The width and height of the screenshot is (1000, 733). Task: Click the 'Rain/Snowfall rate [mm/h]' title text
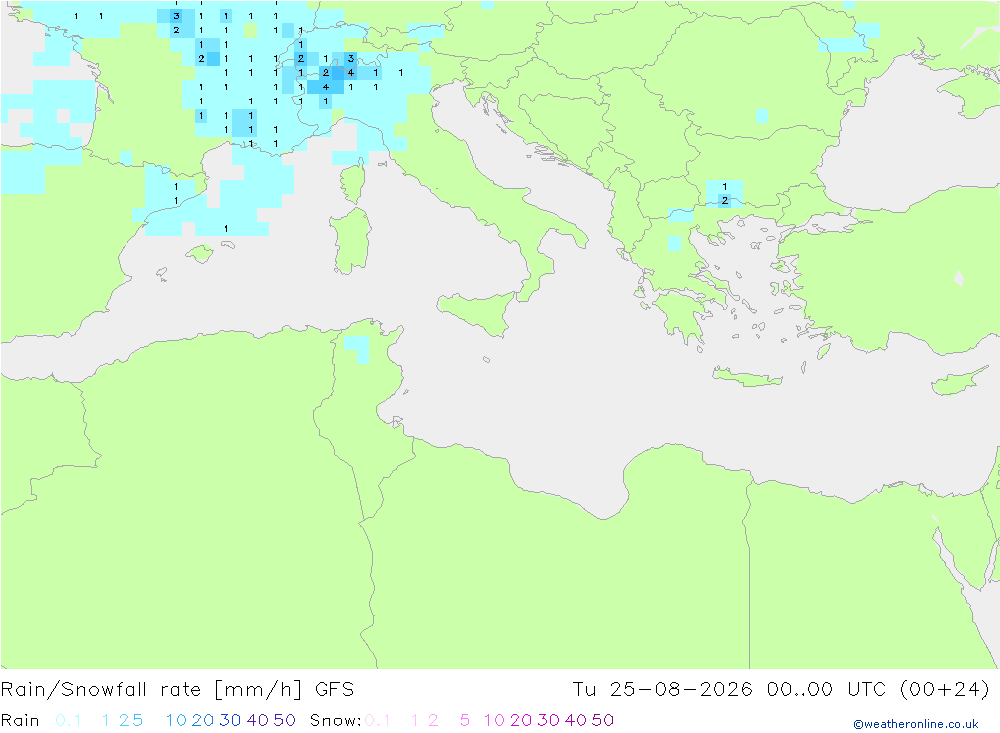pyautogui.click(x=151, y=690)
